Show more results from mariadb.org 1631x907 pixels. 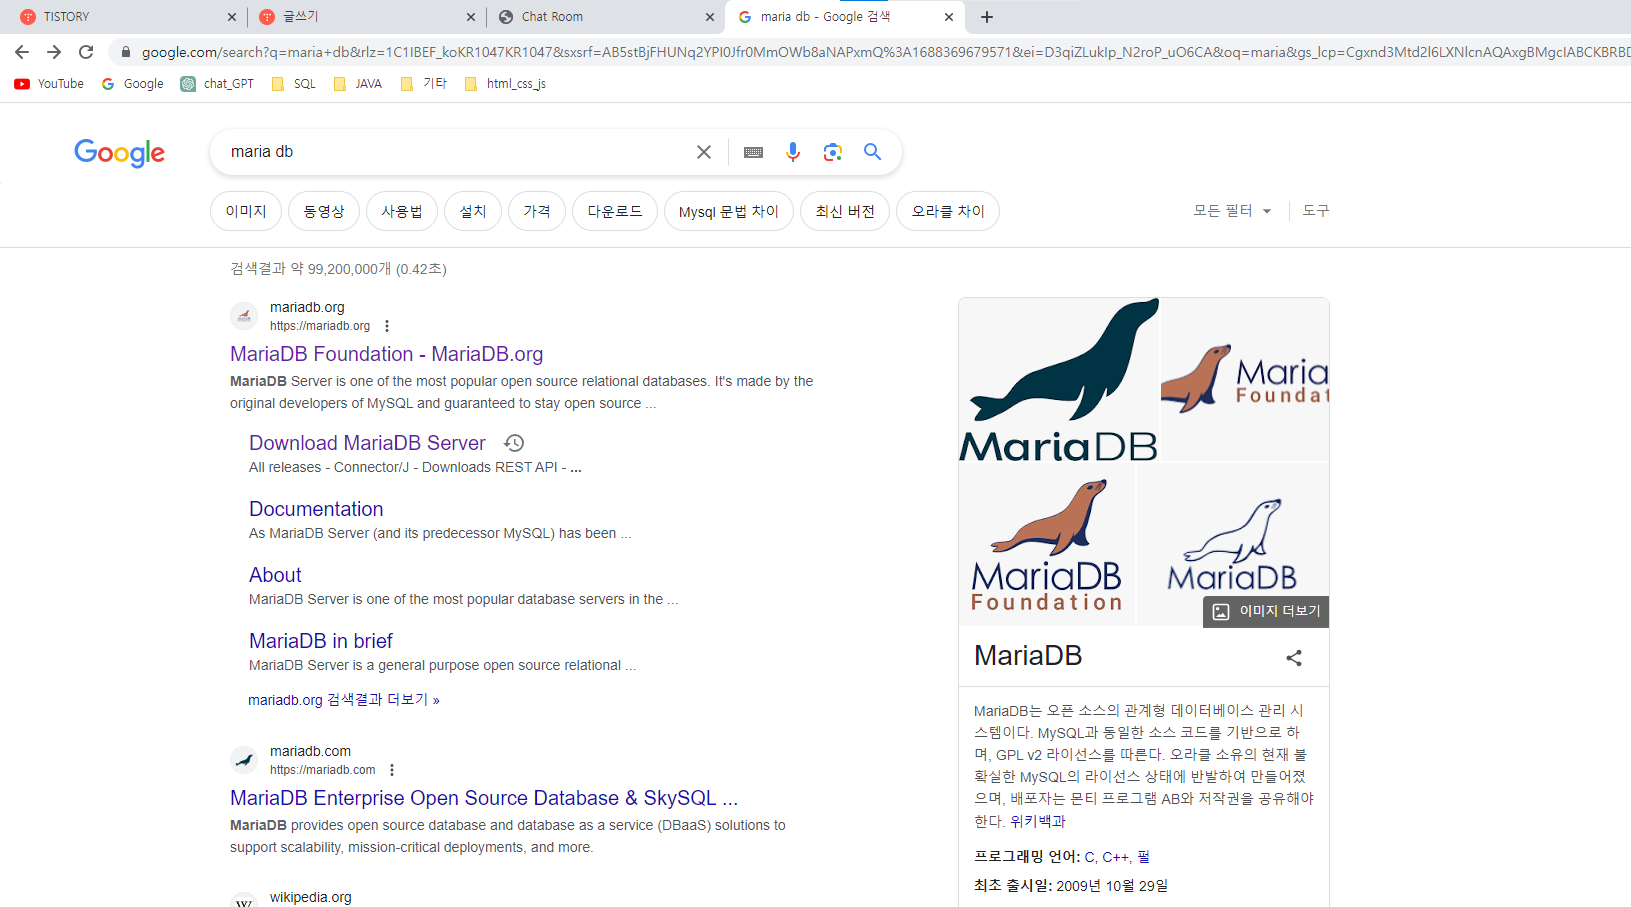click(x=344, y=700)
